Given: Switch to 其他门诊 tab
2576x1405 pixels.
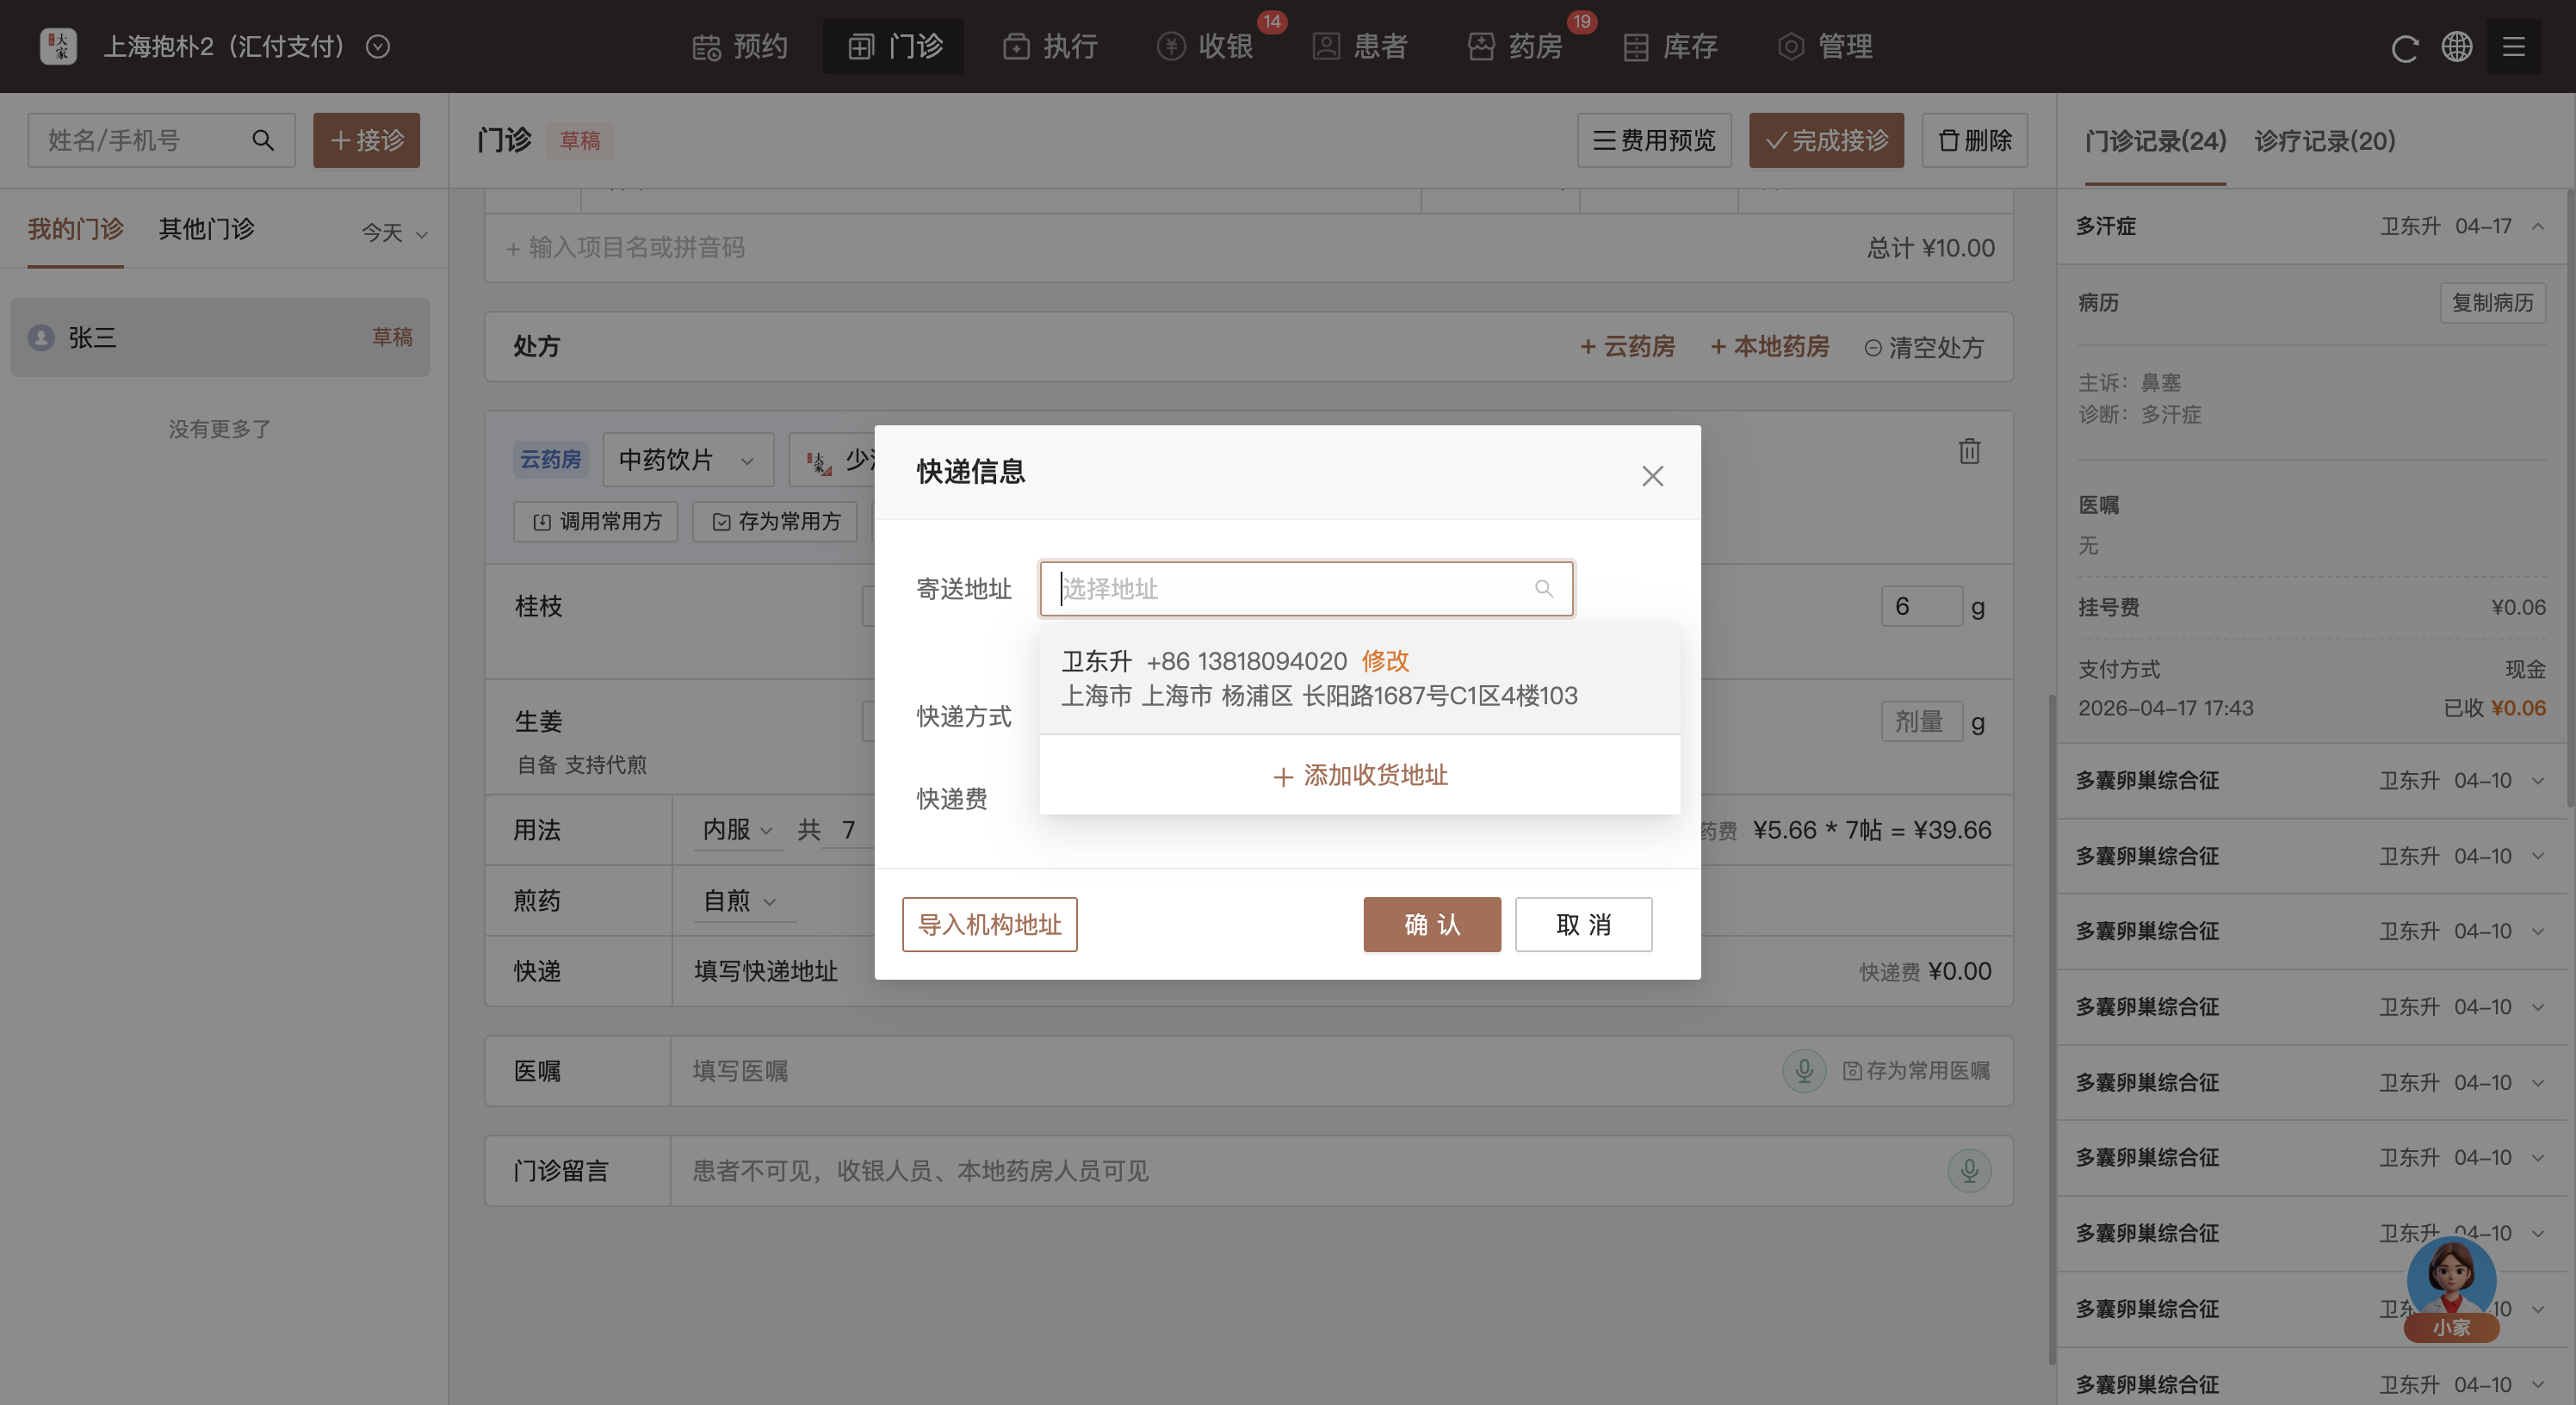Looking at the screenshot, I should (206, 229).
